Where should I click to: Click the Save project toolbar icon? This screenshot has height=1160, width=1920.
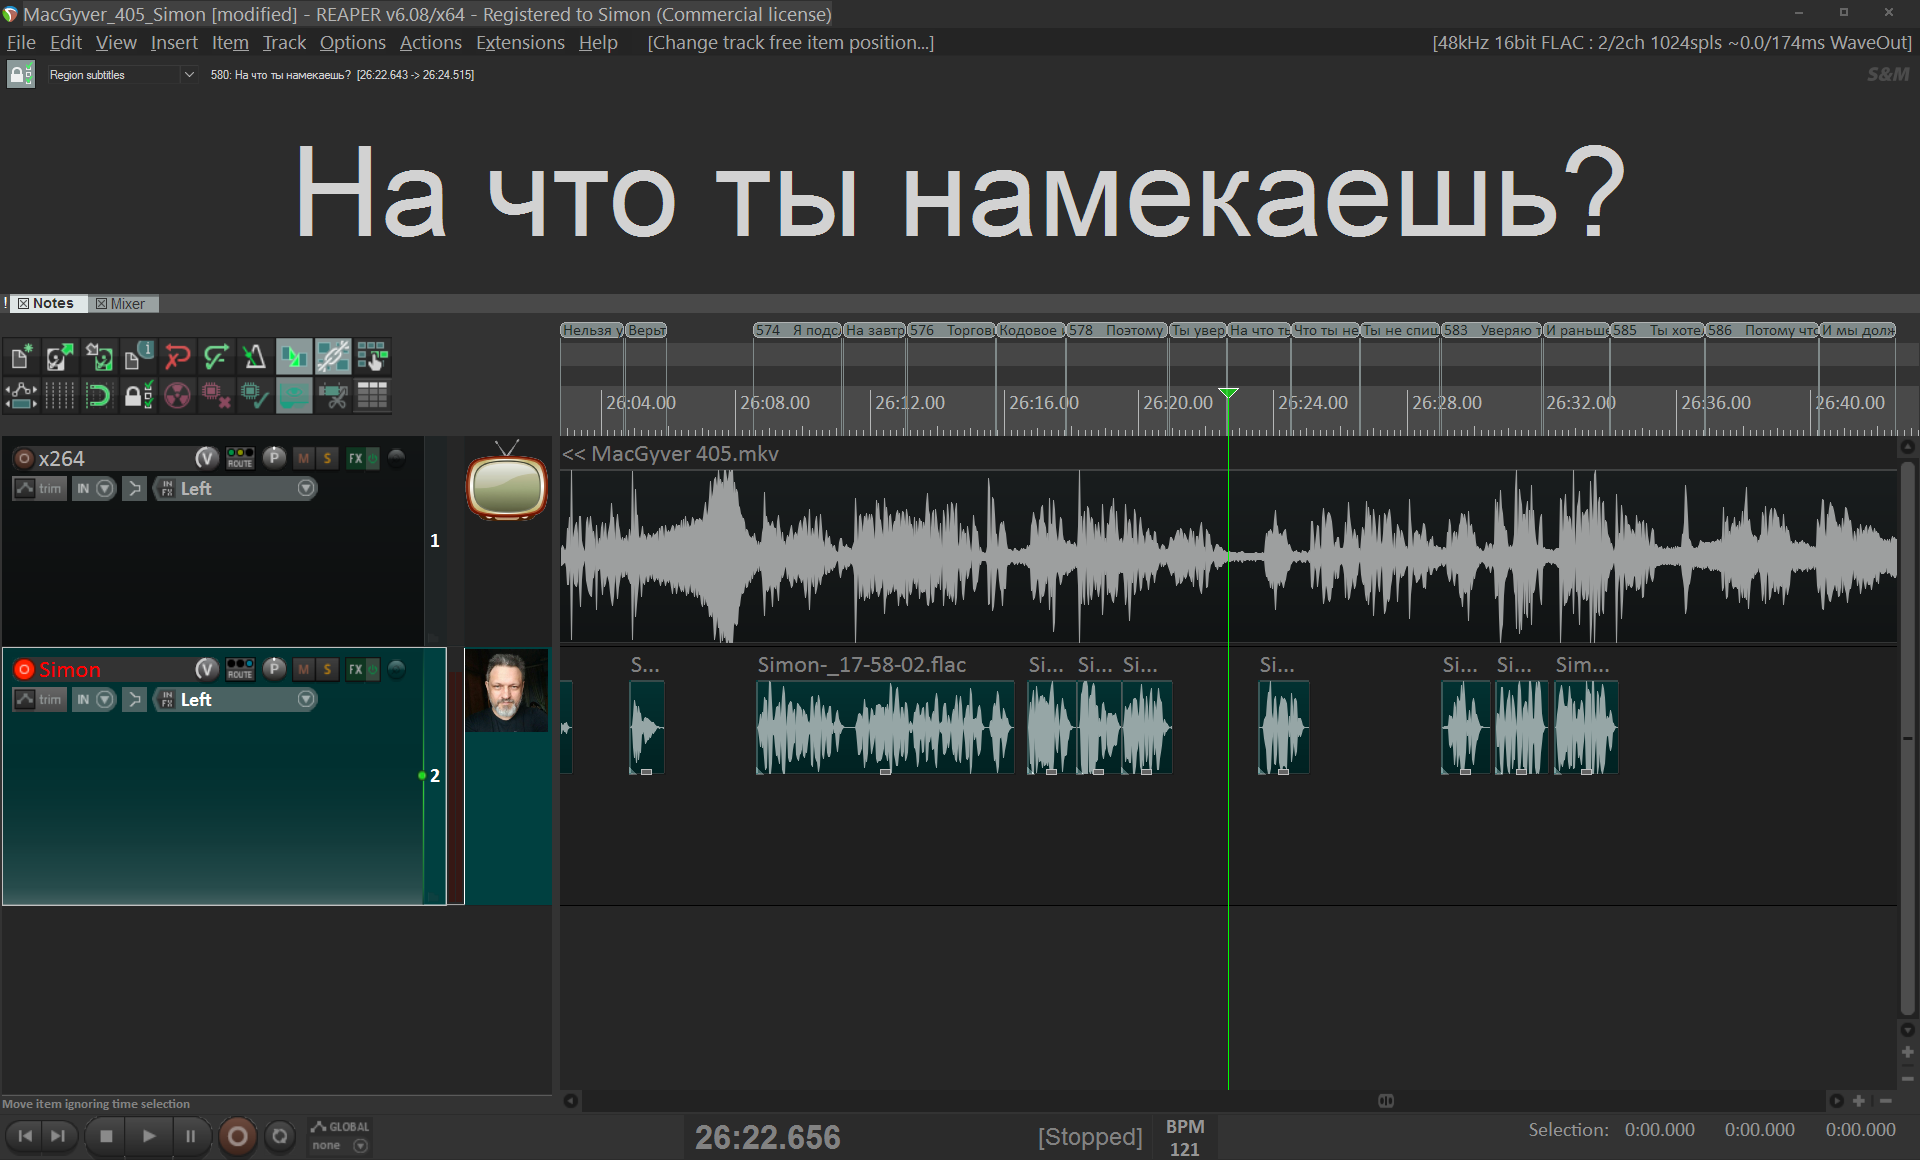(99, 357)
